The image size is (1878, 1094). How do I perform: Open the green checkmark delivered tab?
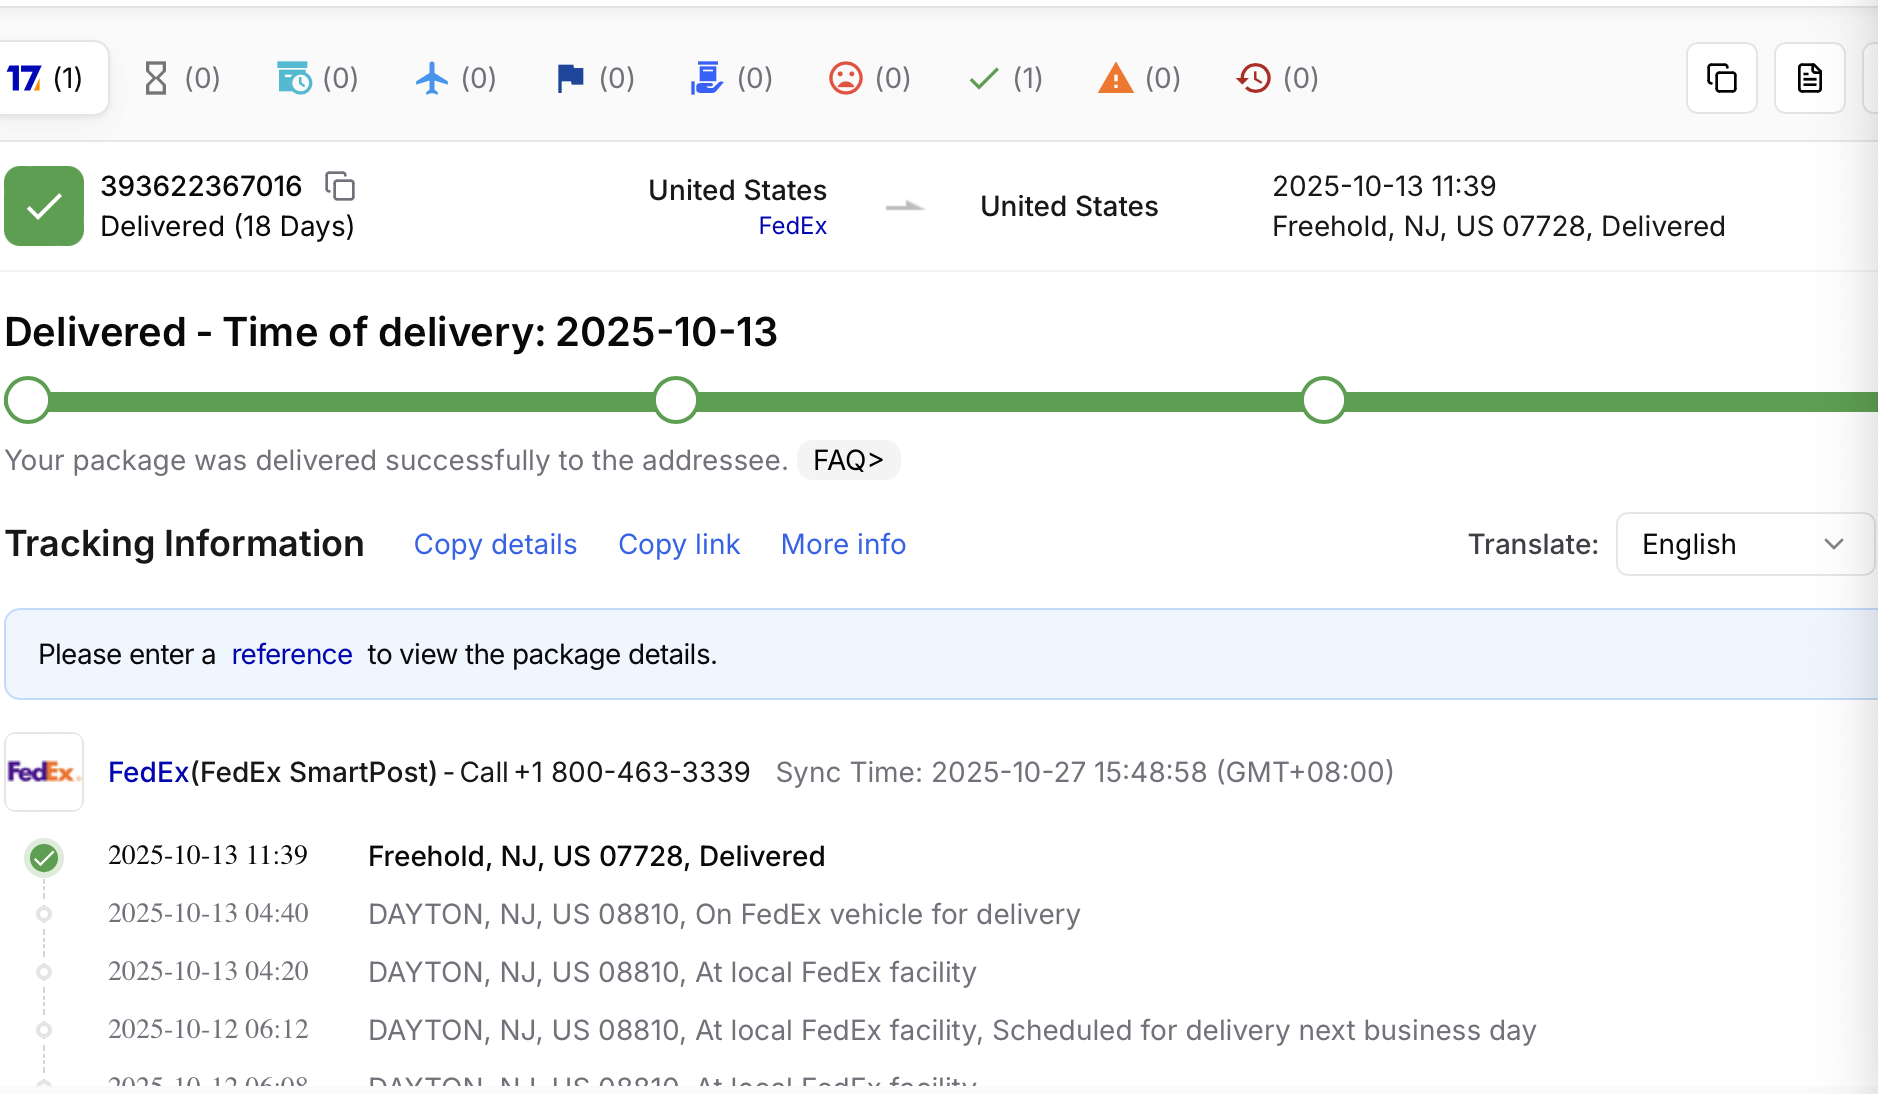click(1005, 78)
